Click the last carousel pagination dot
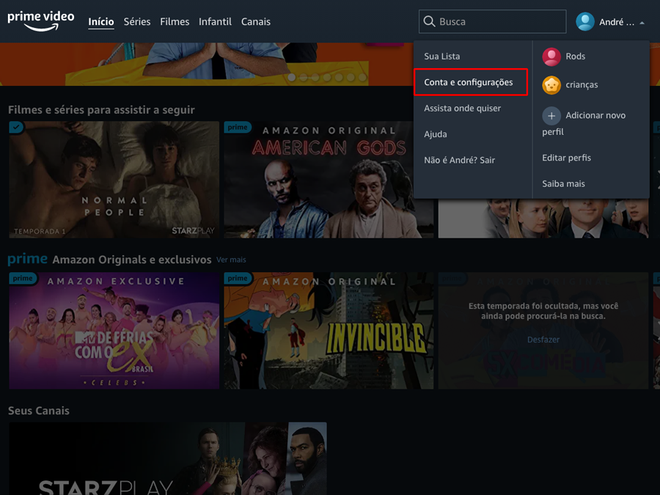 pyautogui.click(x=362, y=77)
